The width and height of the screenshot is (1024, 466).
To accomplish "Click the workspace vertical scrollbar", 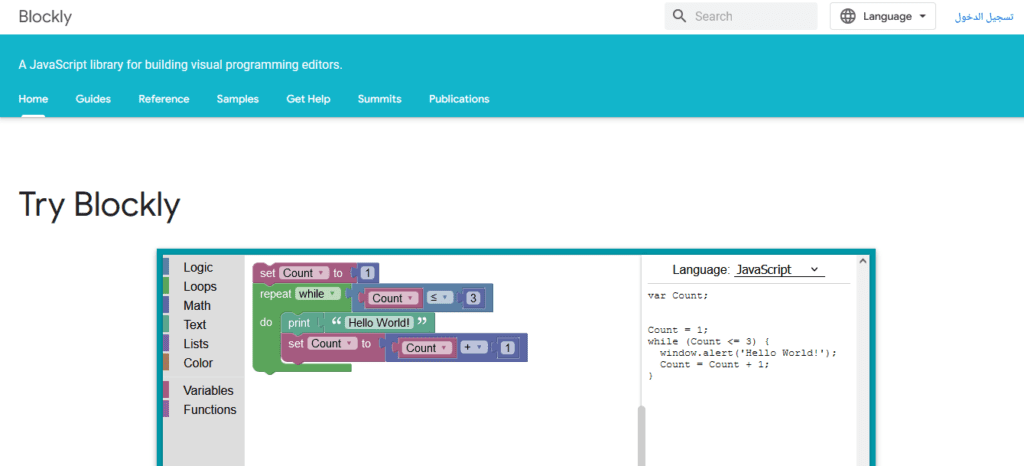I will (x=641, y=435).
